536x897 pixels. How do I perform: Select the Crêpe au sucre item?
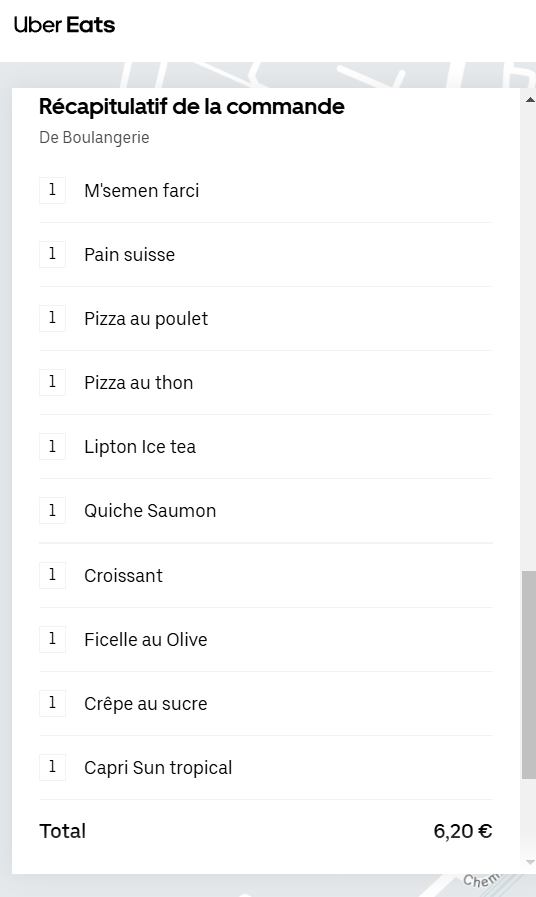coord(265,704)
